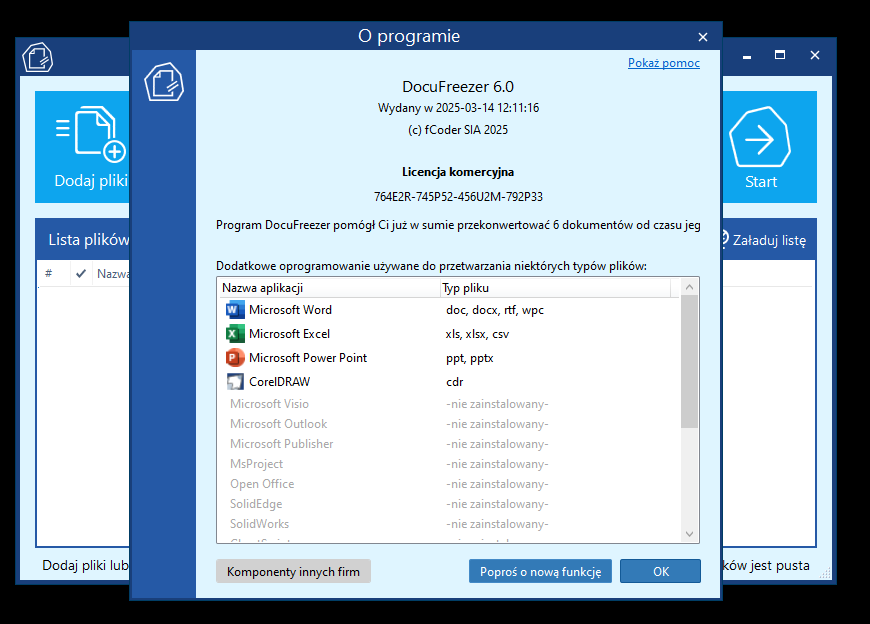Click the 'cdr' file type cell
This screenshot has width=870, height=624.
click(454, 382)
